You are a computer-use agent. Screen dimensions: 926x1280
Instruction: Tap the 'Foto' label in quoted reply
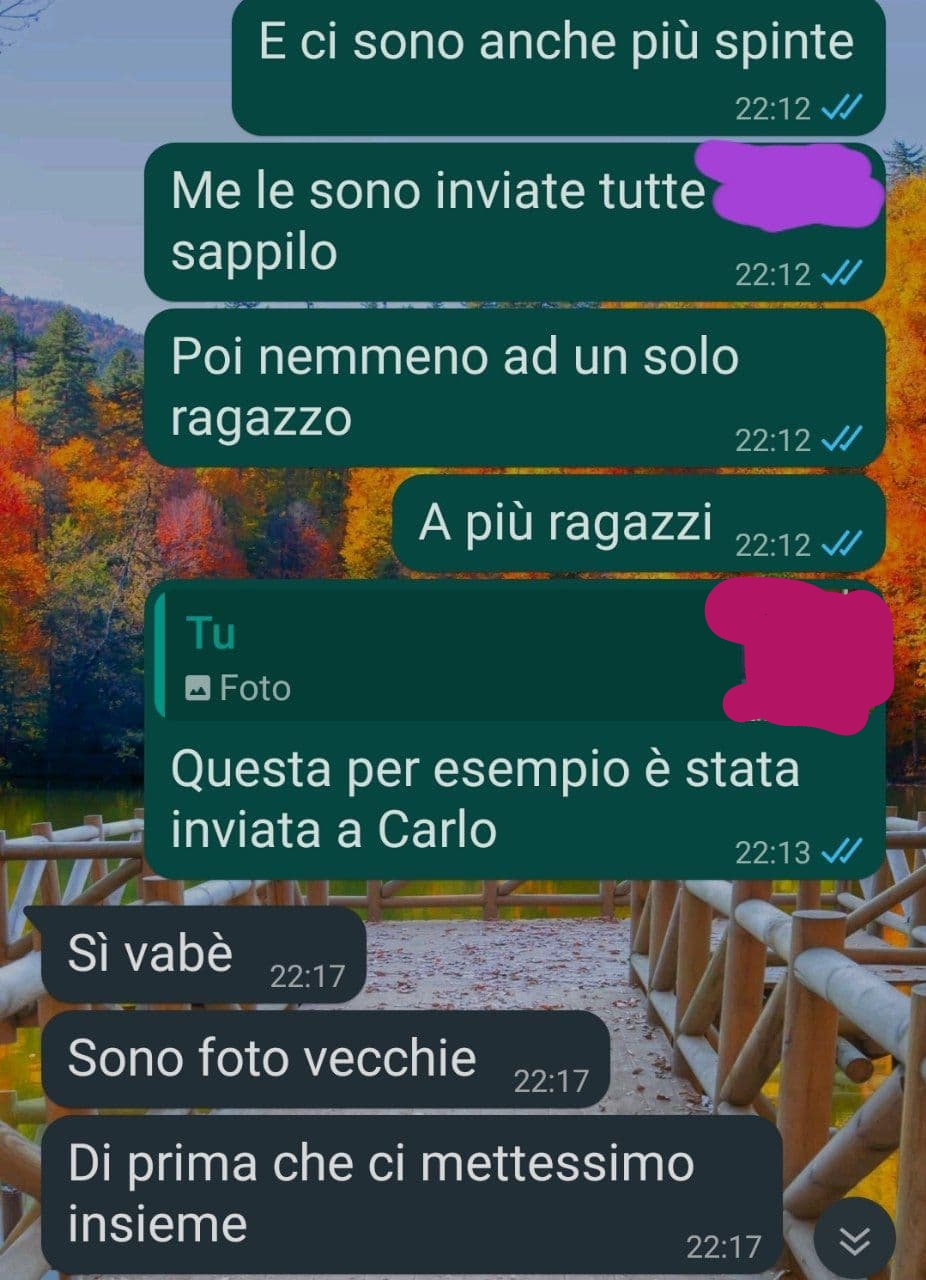coord(255,688)
